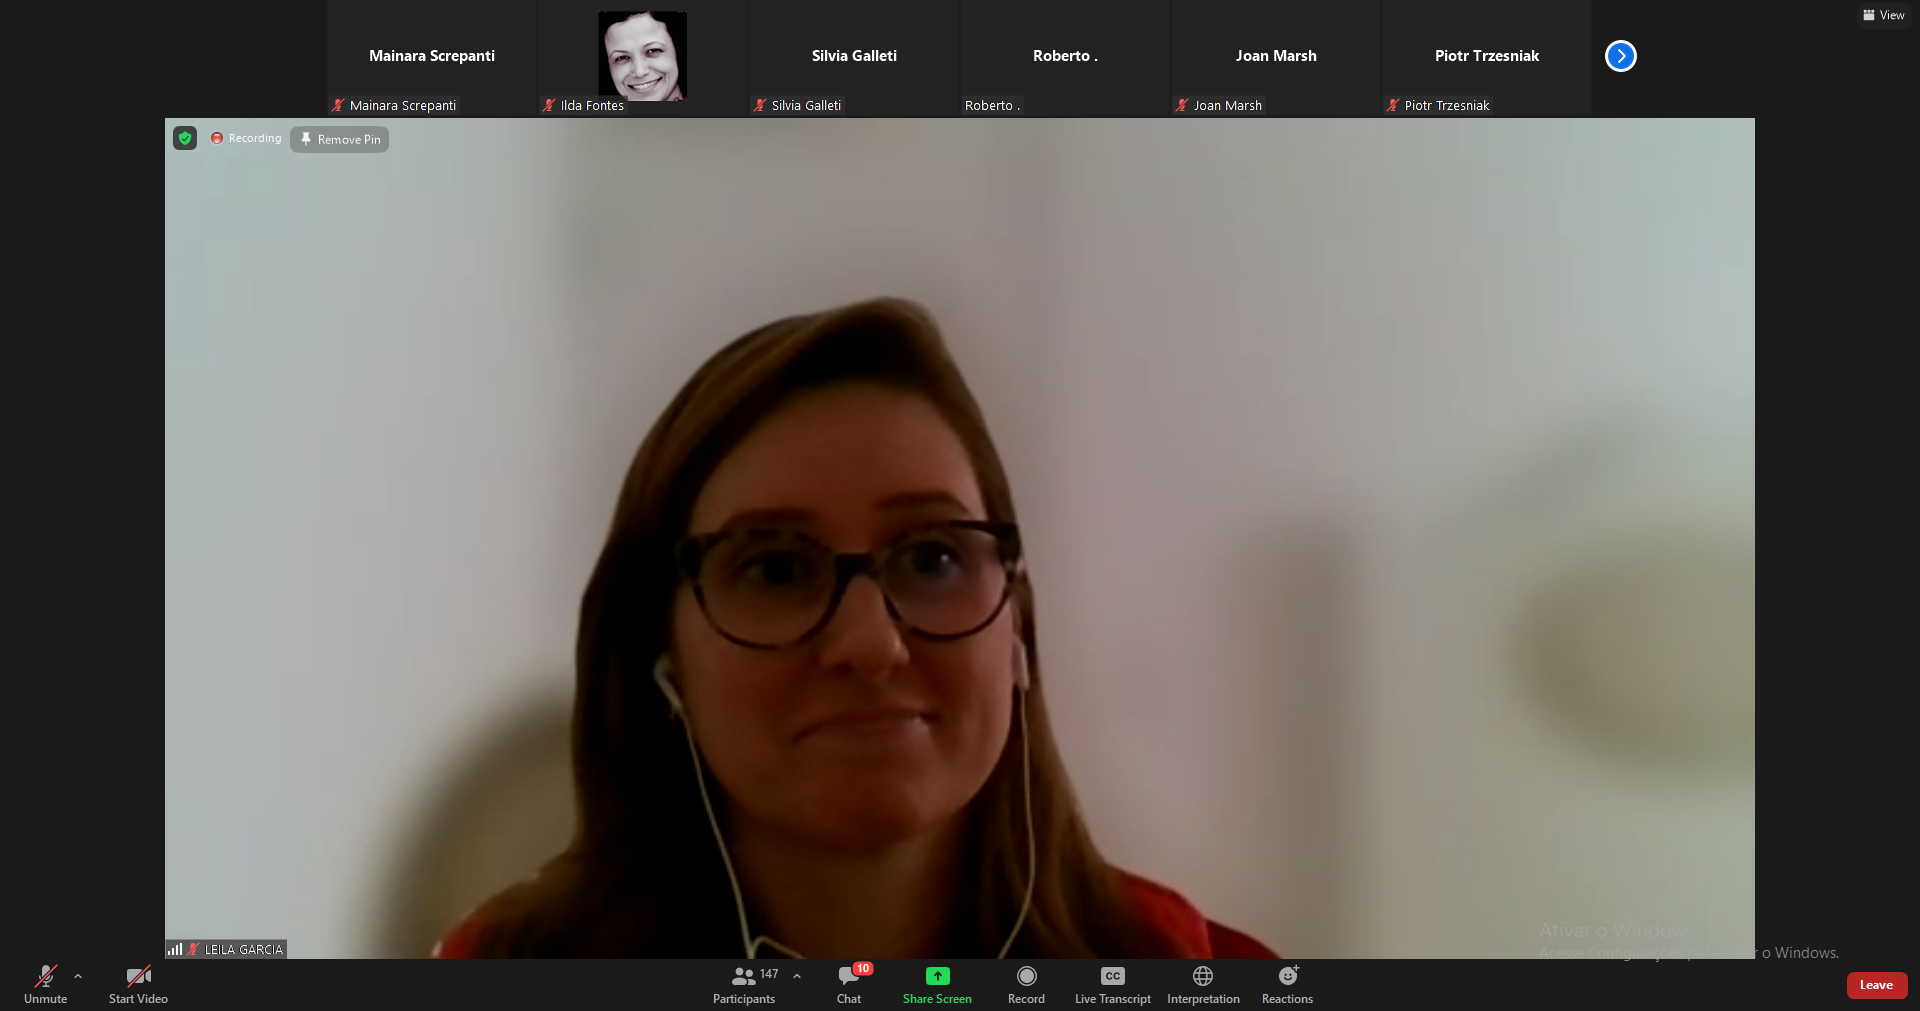
Task: Click the green Share Screen icon
Action: [x=937, y=976]
